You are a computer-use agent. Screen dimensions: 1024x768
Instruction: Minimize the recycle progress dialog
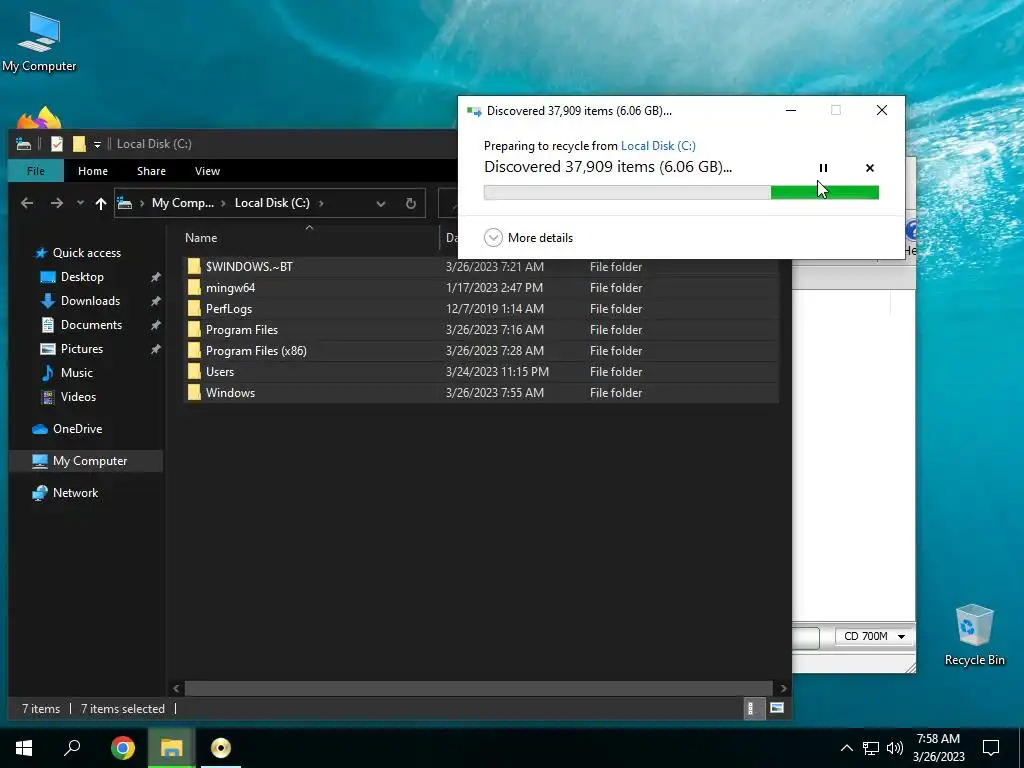pyautogui.click(x=790, y=110)
